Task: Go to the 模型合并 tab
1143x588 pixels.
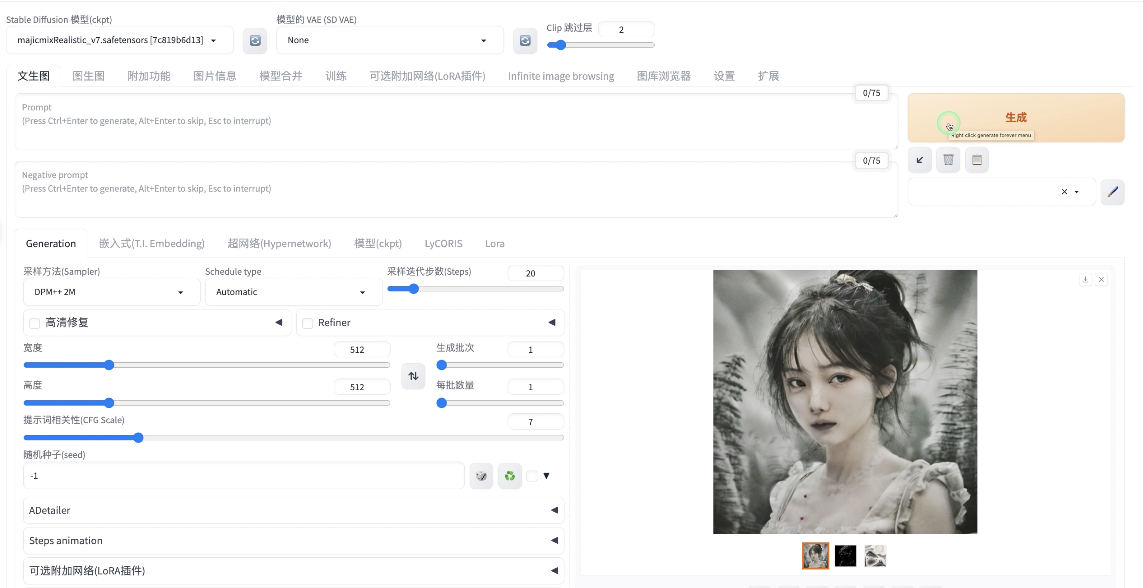Action: (281, 76)
